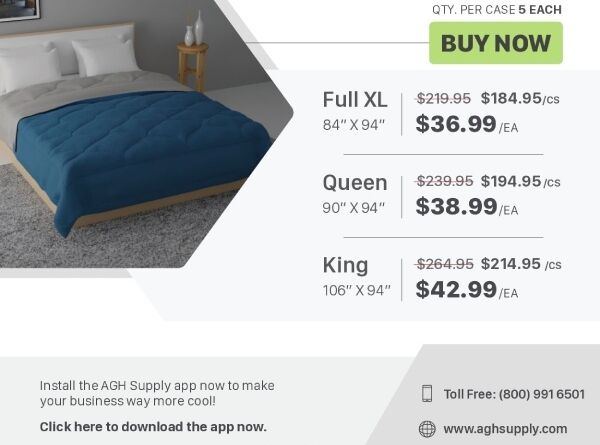600x445 pixels.
Task: Select the Queen size label
Action: [355, 183]
